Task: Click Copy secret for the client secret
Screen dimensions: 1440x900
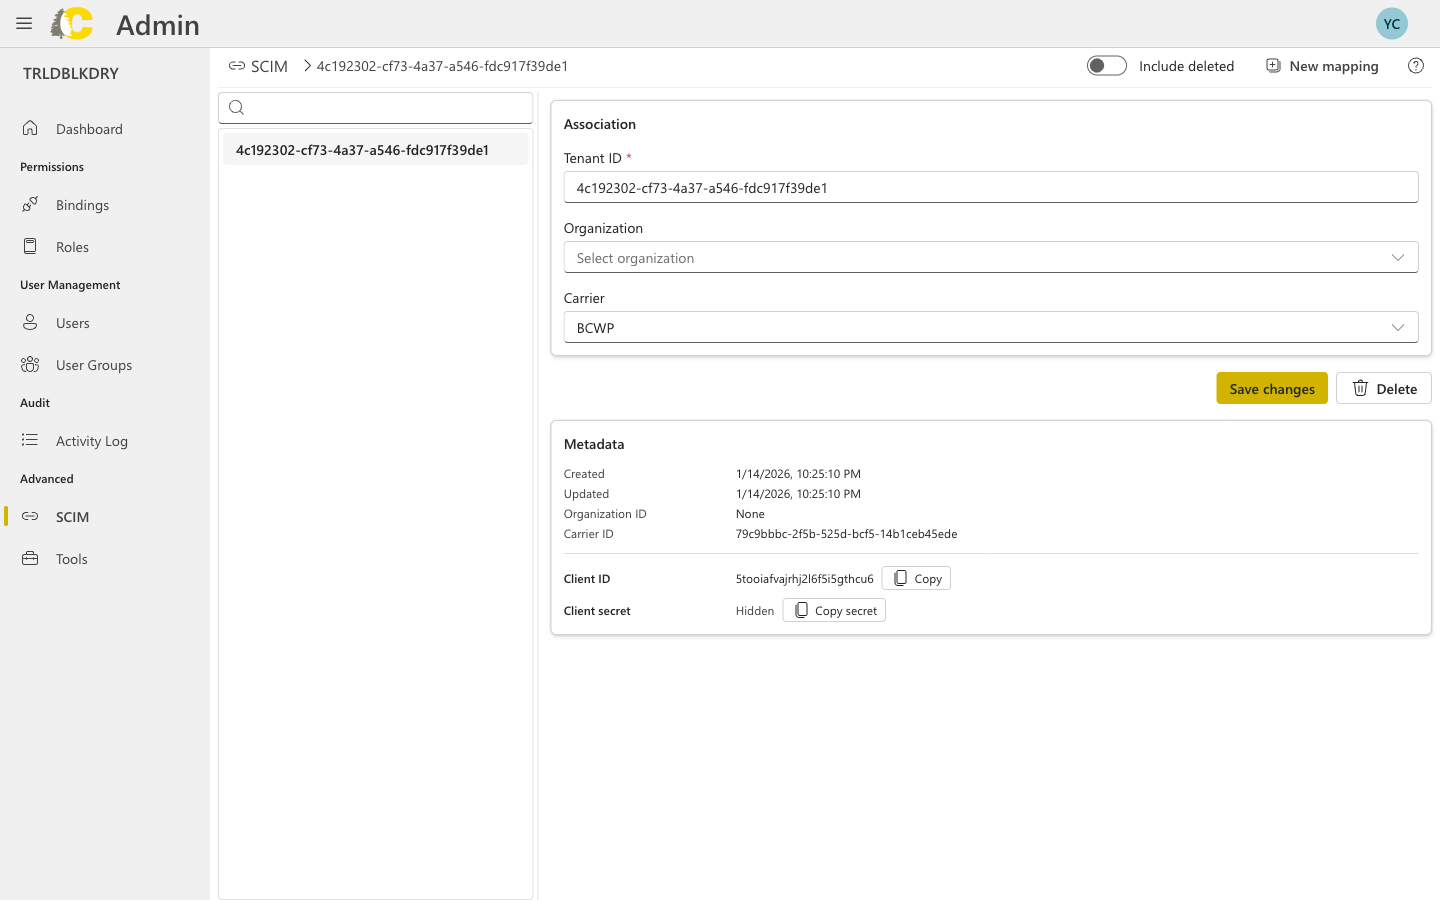Action: pyautogui.click(x=833, y=610)
